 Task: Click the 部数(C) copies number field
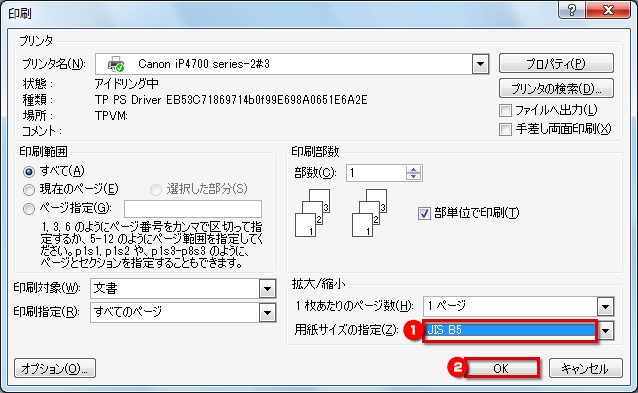[376, 173]
